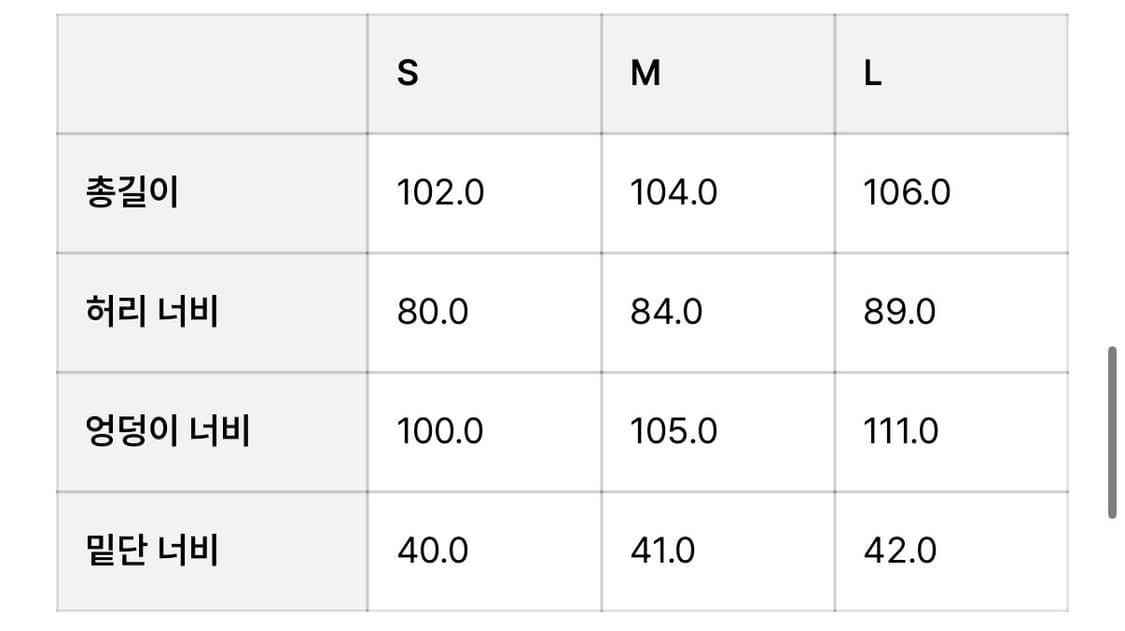Click the 89.0 waist width cell
The width and height of the screenshot is (1125, 631).
900,312
